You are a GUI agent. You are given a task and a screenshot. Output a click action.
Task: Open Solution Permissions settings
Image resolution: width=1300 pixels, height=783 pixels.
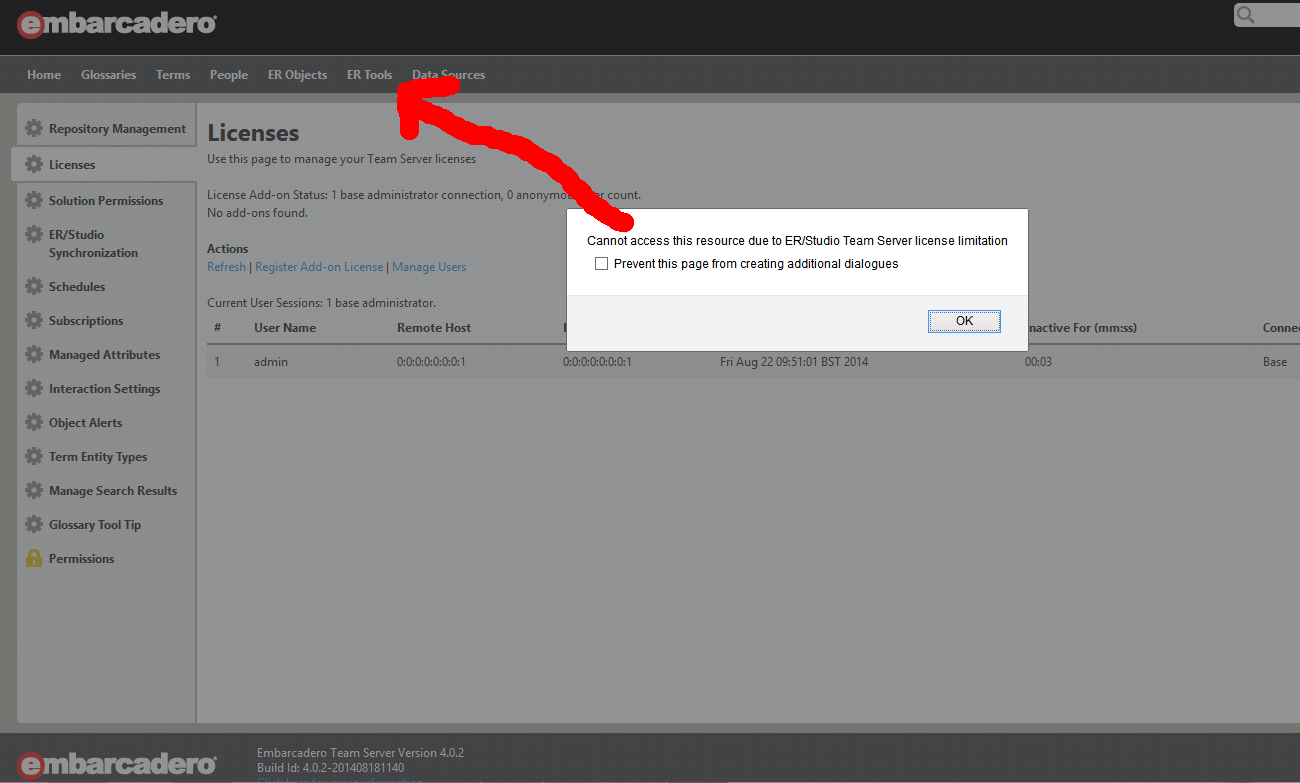(x=106, y=200)
